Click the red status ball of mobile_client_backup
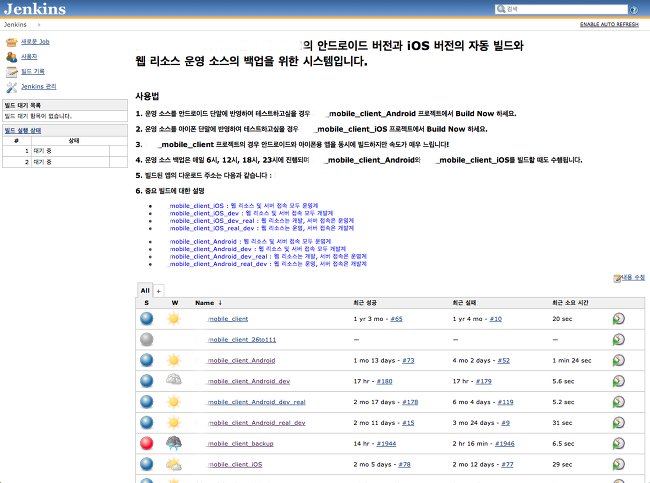 (x=146, y=443)
